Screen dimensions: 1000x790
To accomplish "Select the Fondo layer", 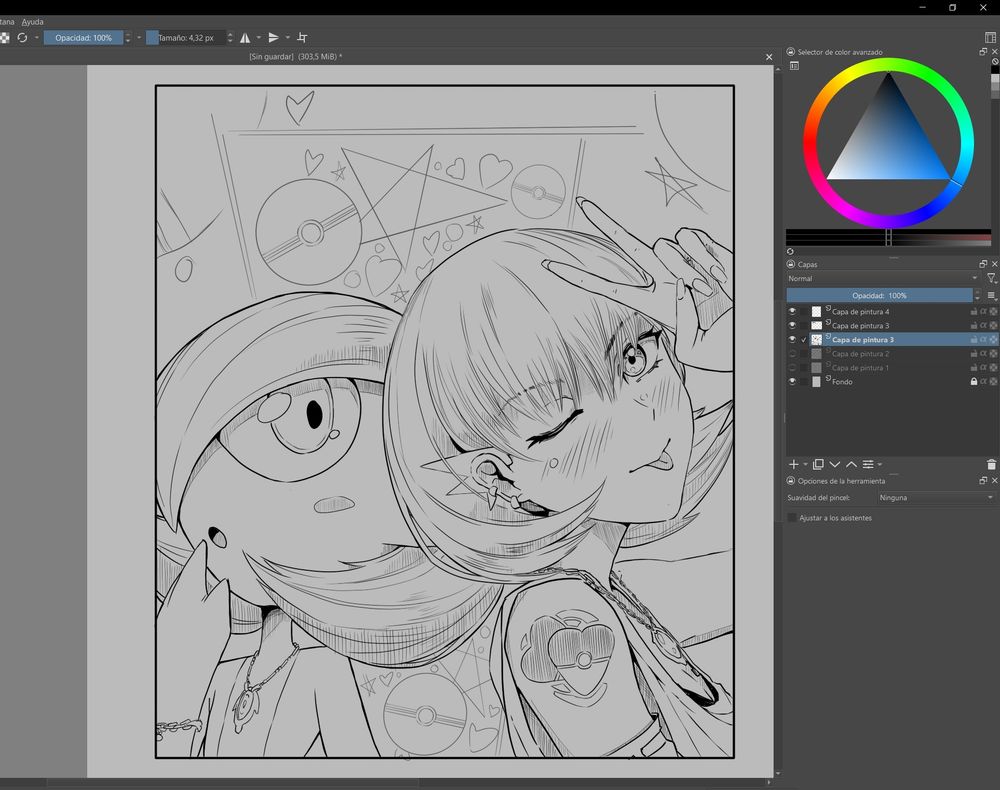I will pyautogui.click(x=892, y=381).
